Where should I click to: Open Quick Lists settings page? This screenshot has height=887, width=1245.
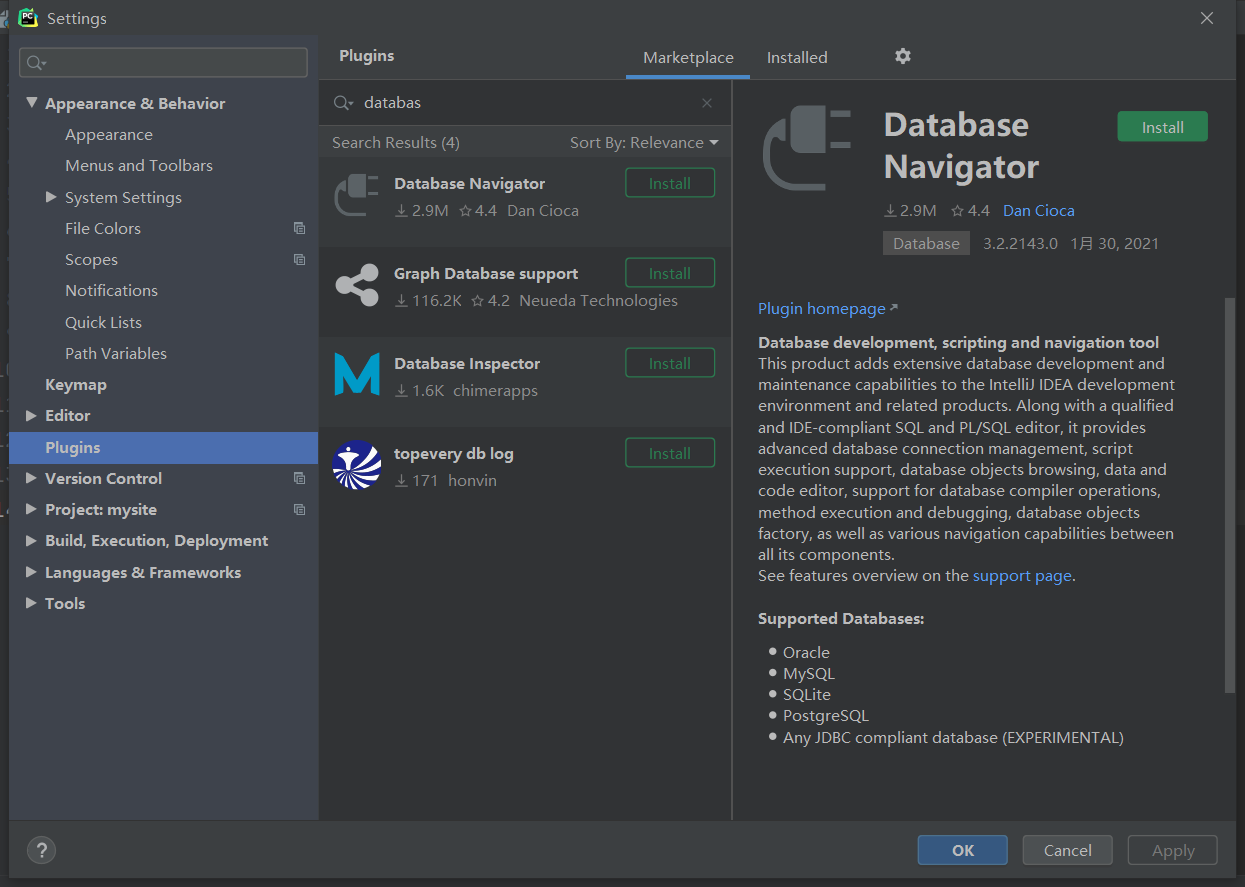pos(104,322)
